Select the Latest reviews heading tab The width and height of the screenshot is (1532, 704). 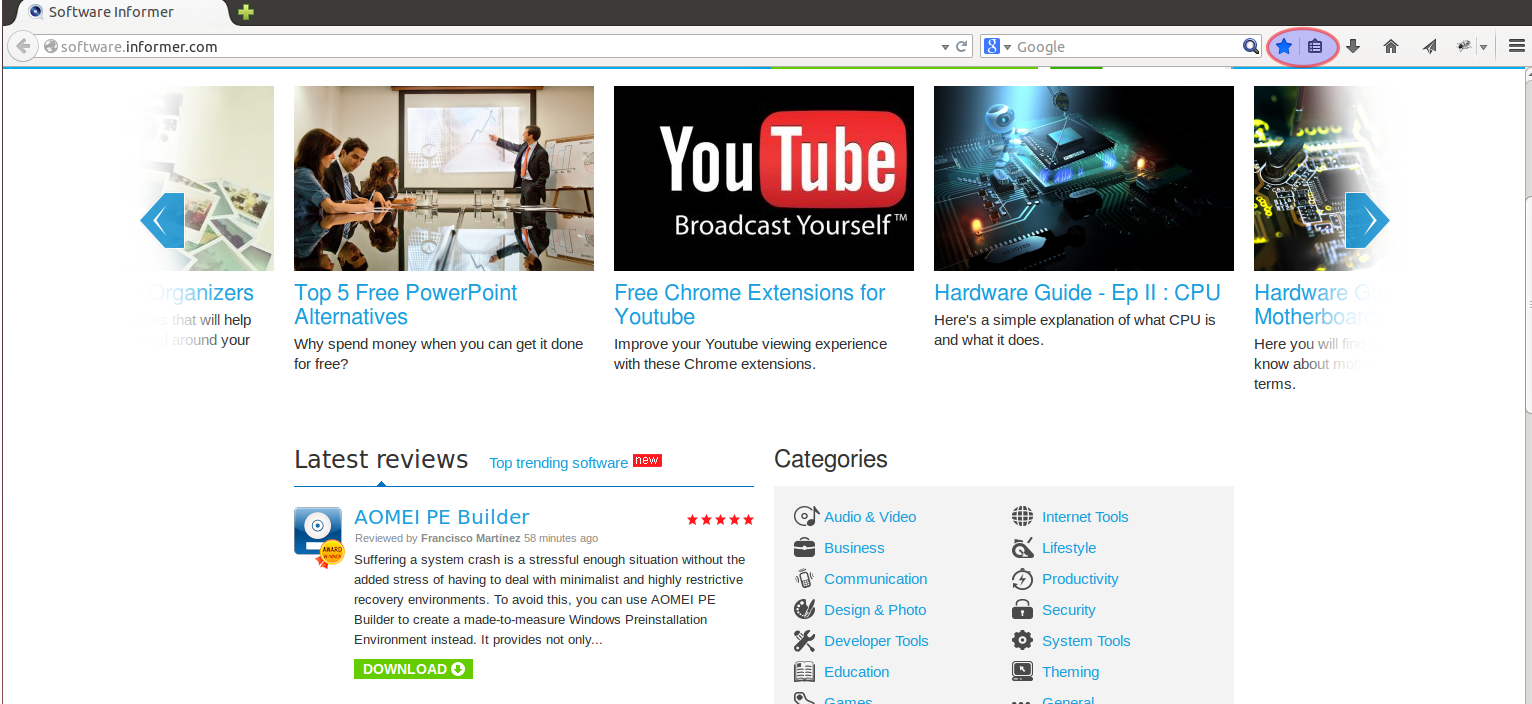[381, 459]
